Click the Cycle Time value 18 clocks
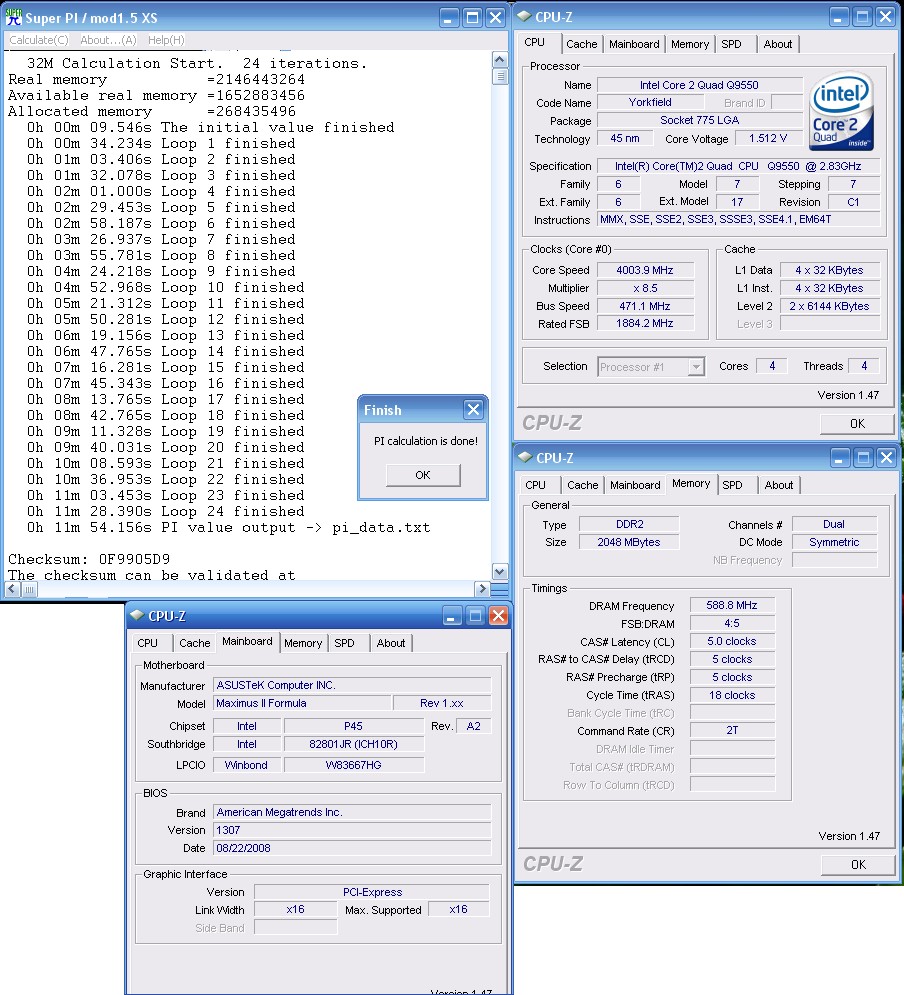904x995 pixels. click(731, 695)
